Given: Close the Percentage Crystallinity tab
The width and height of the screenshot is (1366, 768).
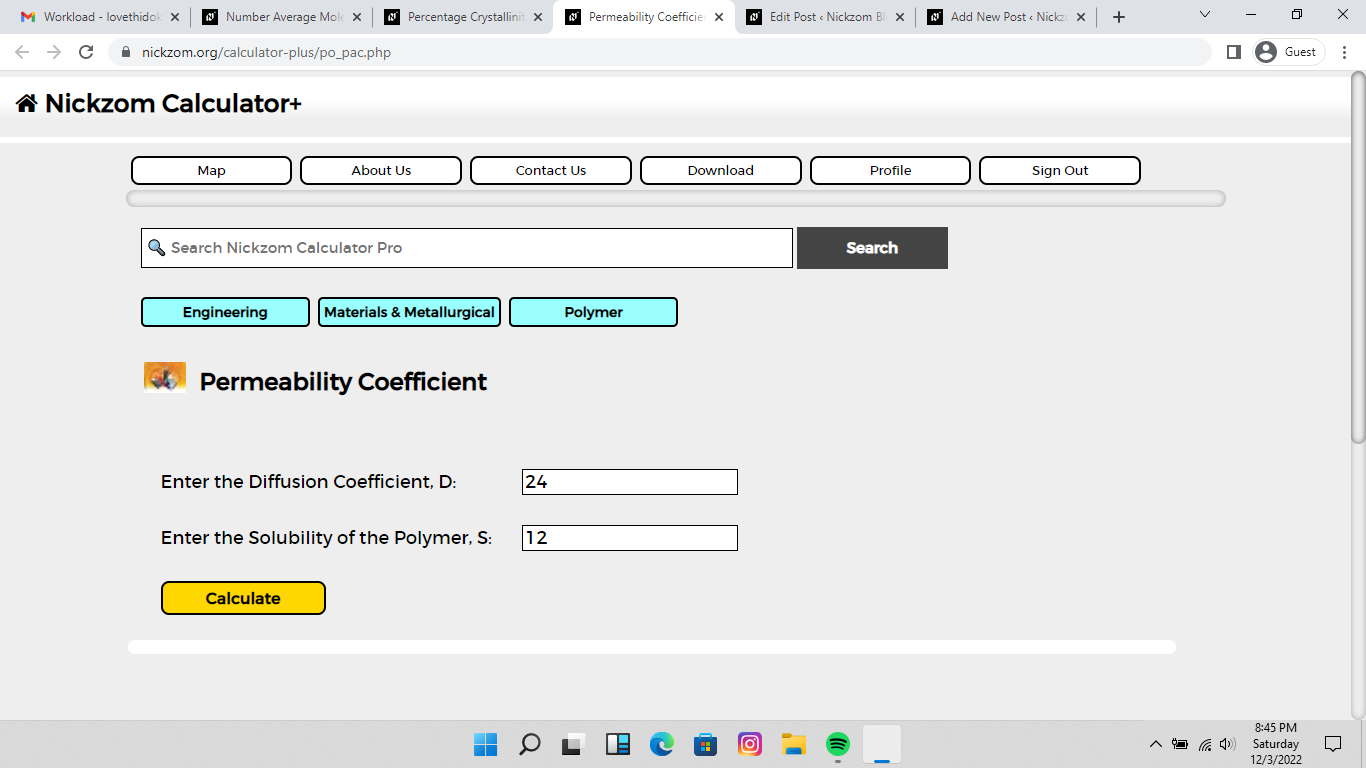Looking at the screenshot, I should click(538, 17).
